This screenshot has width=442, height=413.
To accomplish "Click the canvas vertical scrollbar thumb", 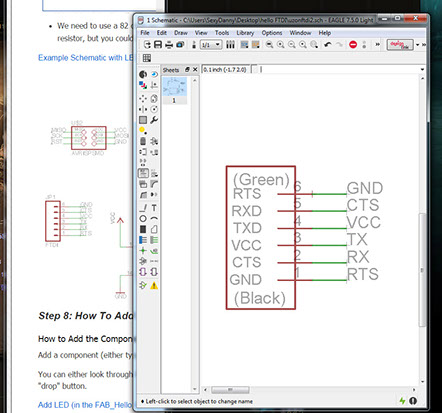I will (422, 269).
